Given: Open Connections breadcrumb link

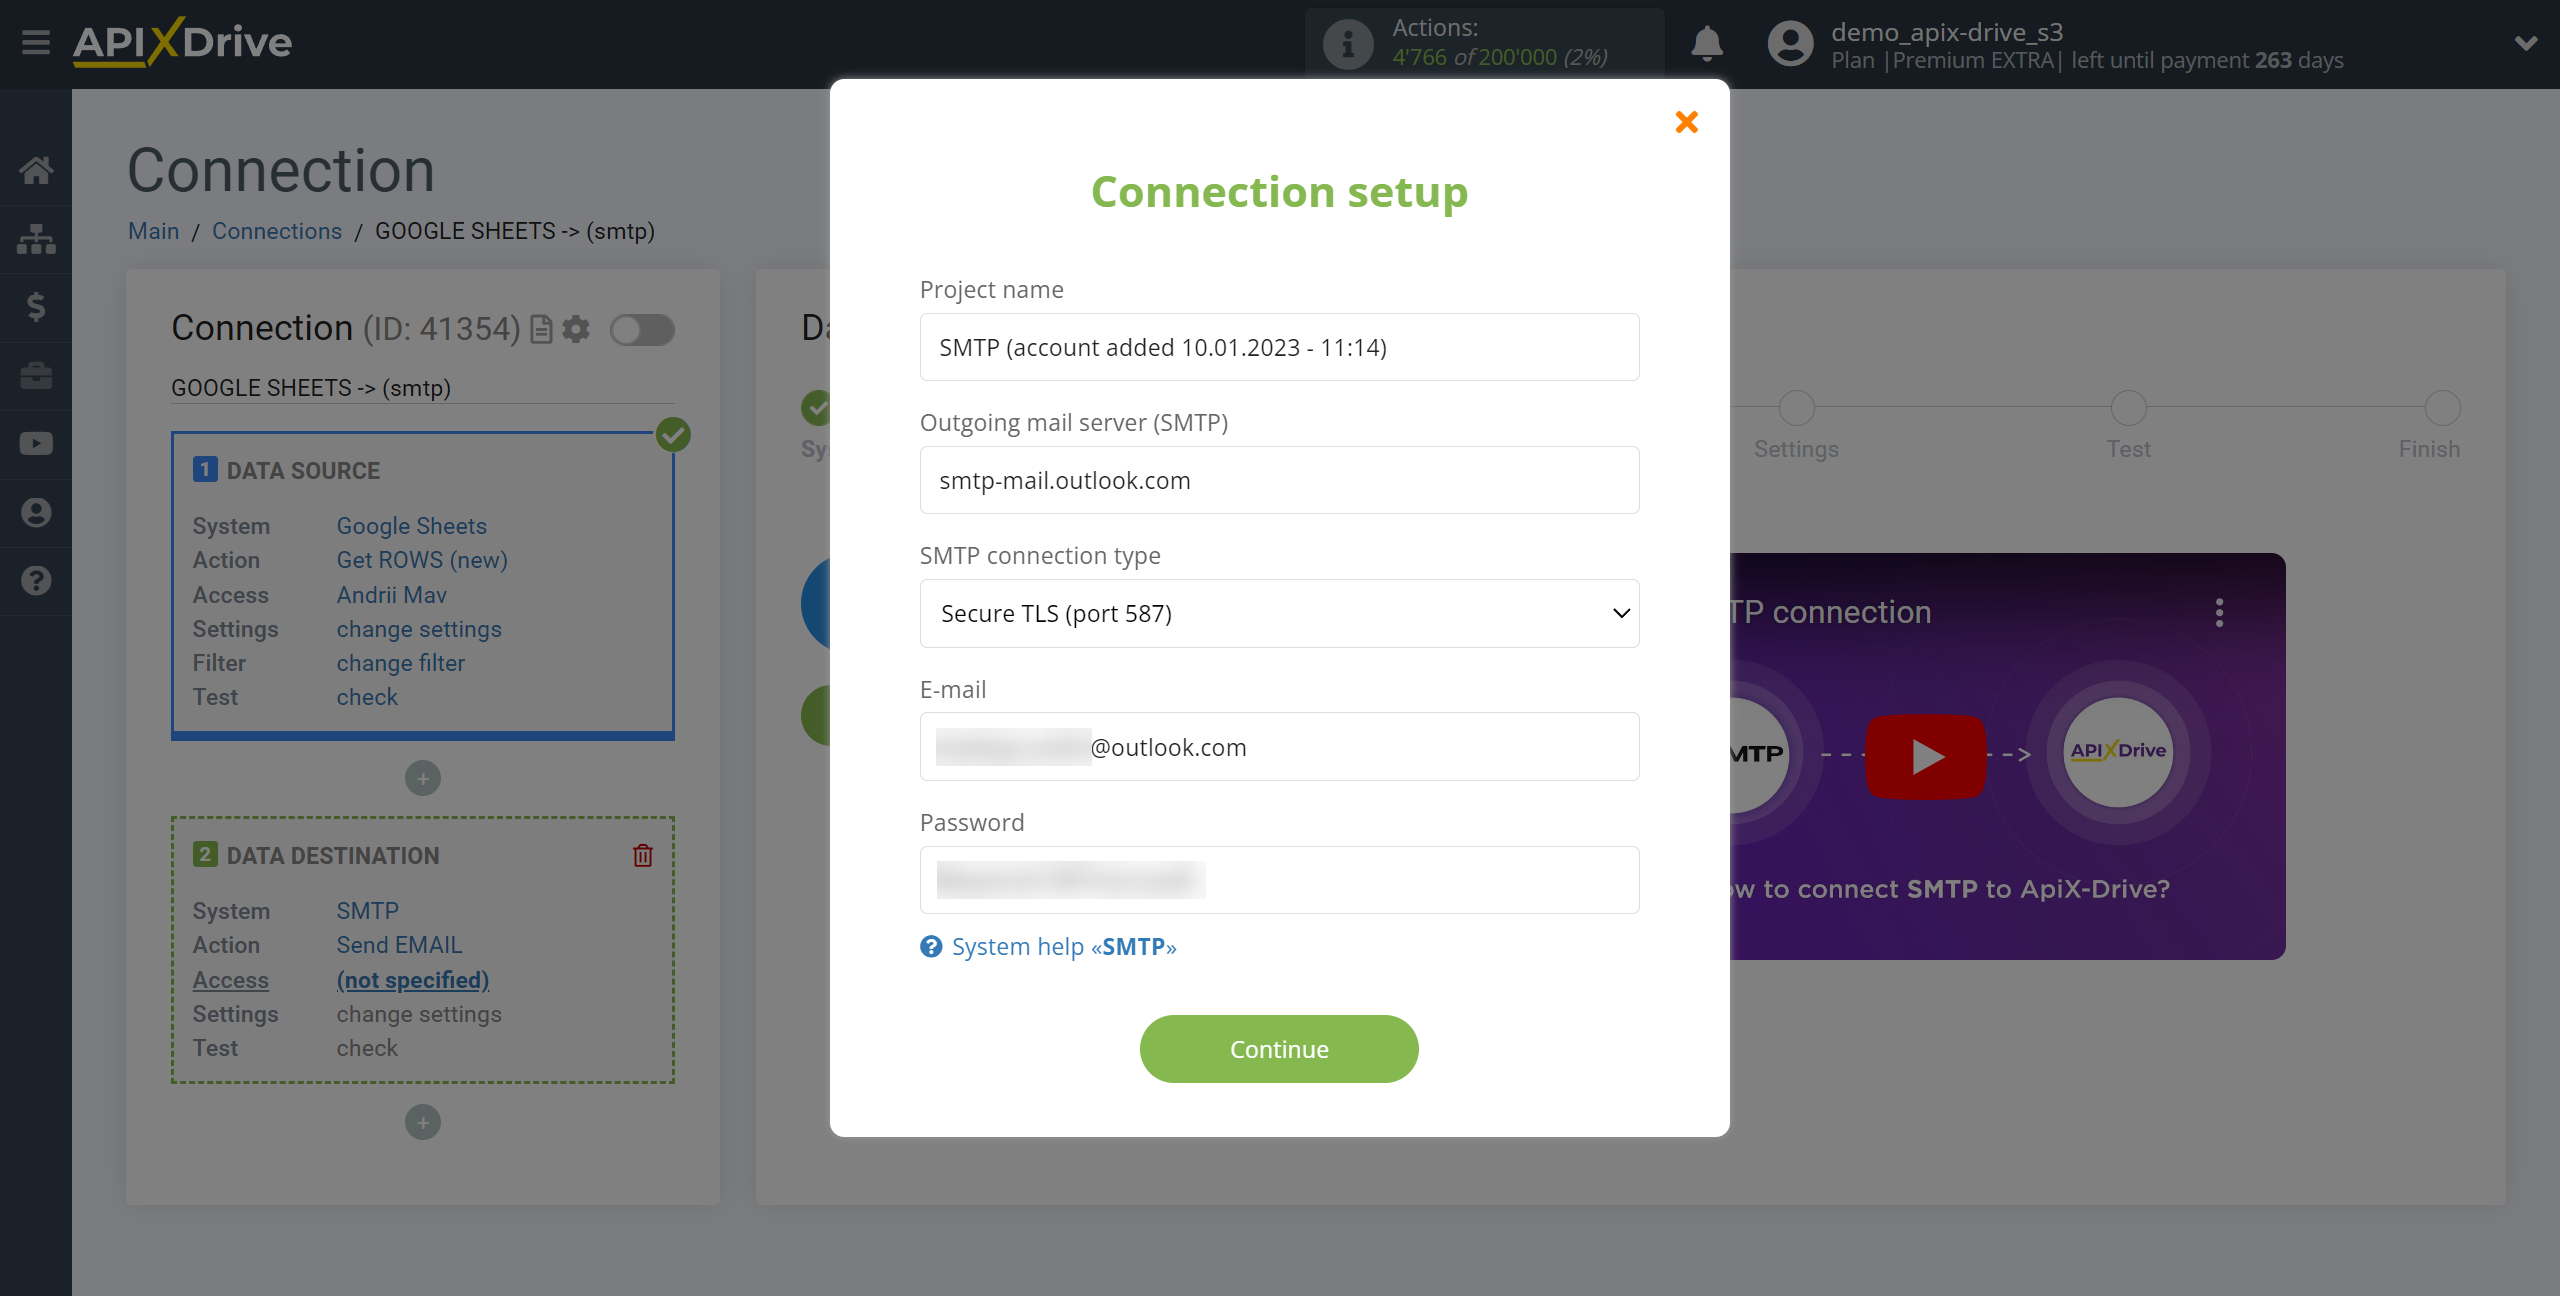Looking at the screenshot, I should click(x=277, y=231).
